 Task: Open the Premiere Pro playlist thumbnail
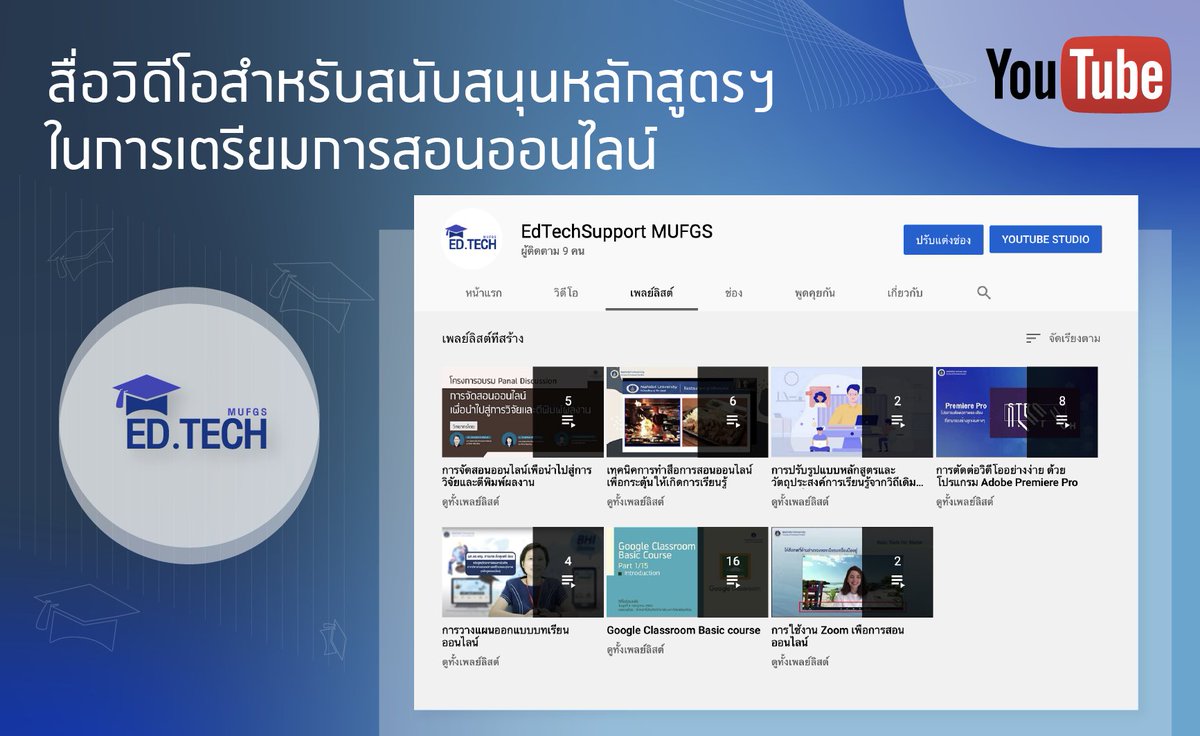pyautogui.click(x=1017, y=412)
